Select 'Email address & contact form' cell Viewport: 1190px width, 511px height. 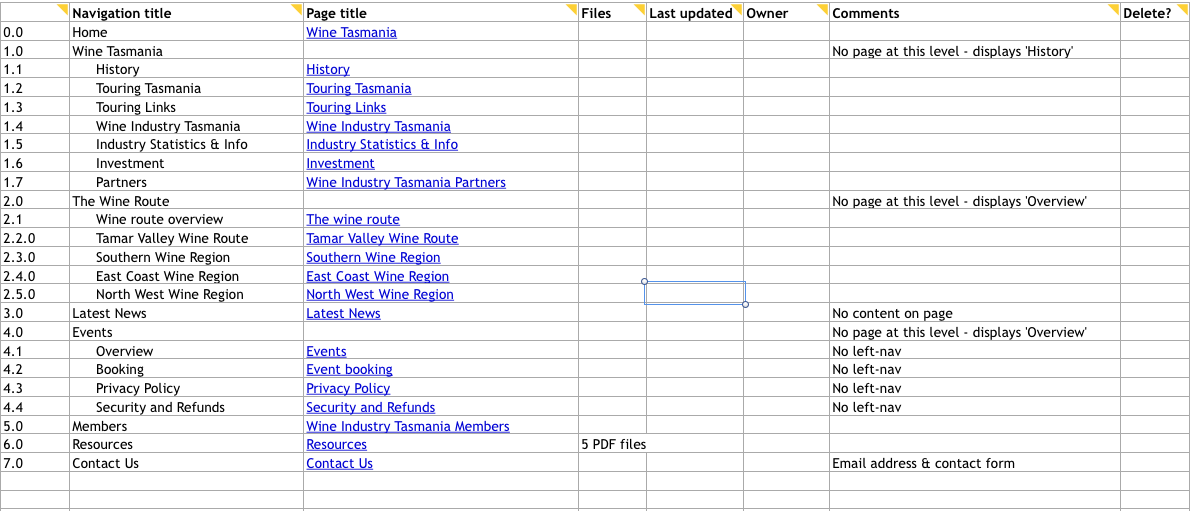pos(974,464)
